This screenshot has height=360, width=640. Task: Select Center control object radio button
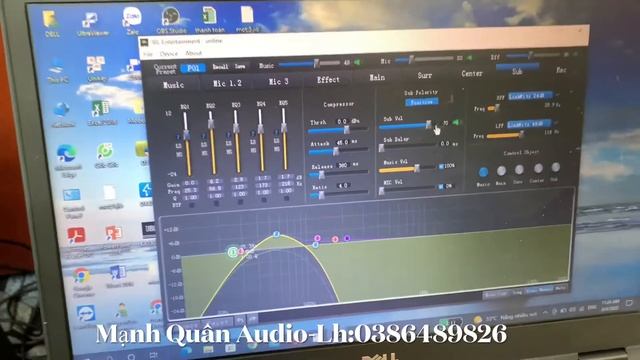tap(538, 168)
